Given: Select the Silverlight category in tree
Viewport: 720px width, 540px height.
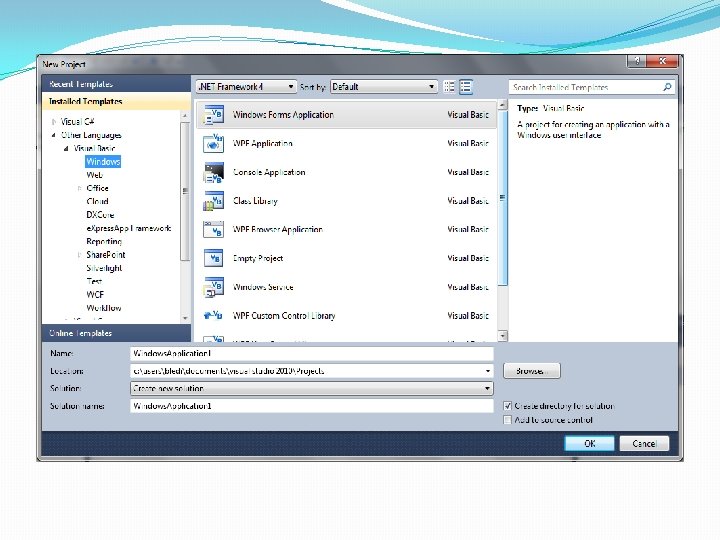Looking at the screenshot, I should tap(104, 268).
